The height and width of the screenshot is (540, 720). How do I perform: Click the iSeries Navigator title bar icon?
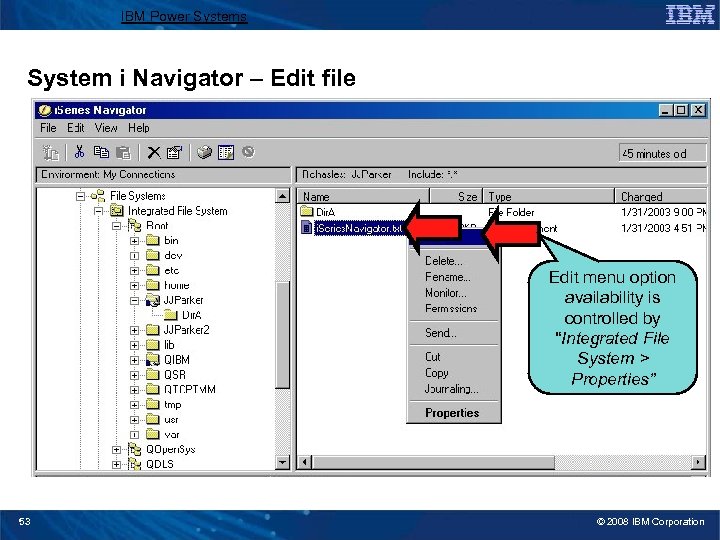pyautogui.click(x=45, y=110)
